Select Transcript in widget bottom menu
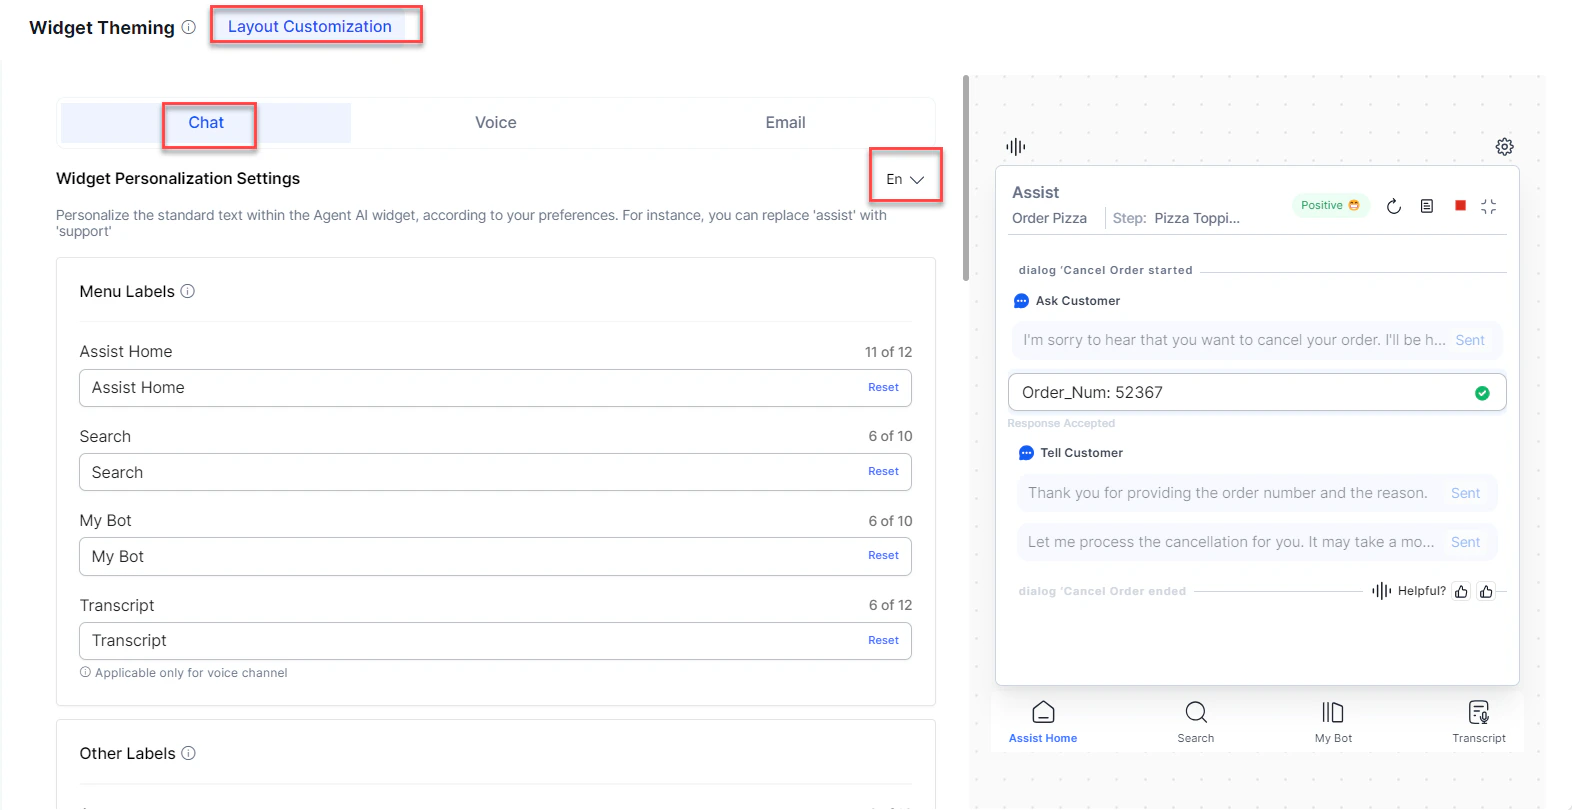Viewport: 1572px width, 810px height. coord(1479,722)
